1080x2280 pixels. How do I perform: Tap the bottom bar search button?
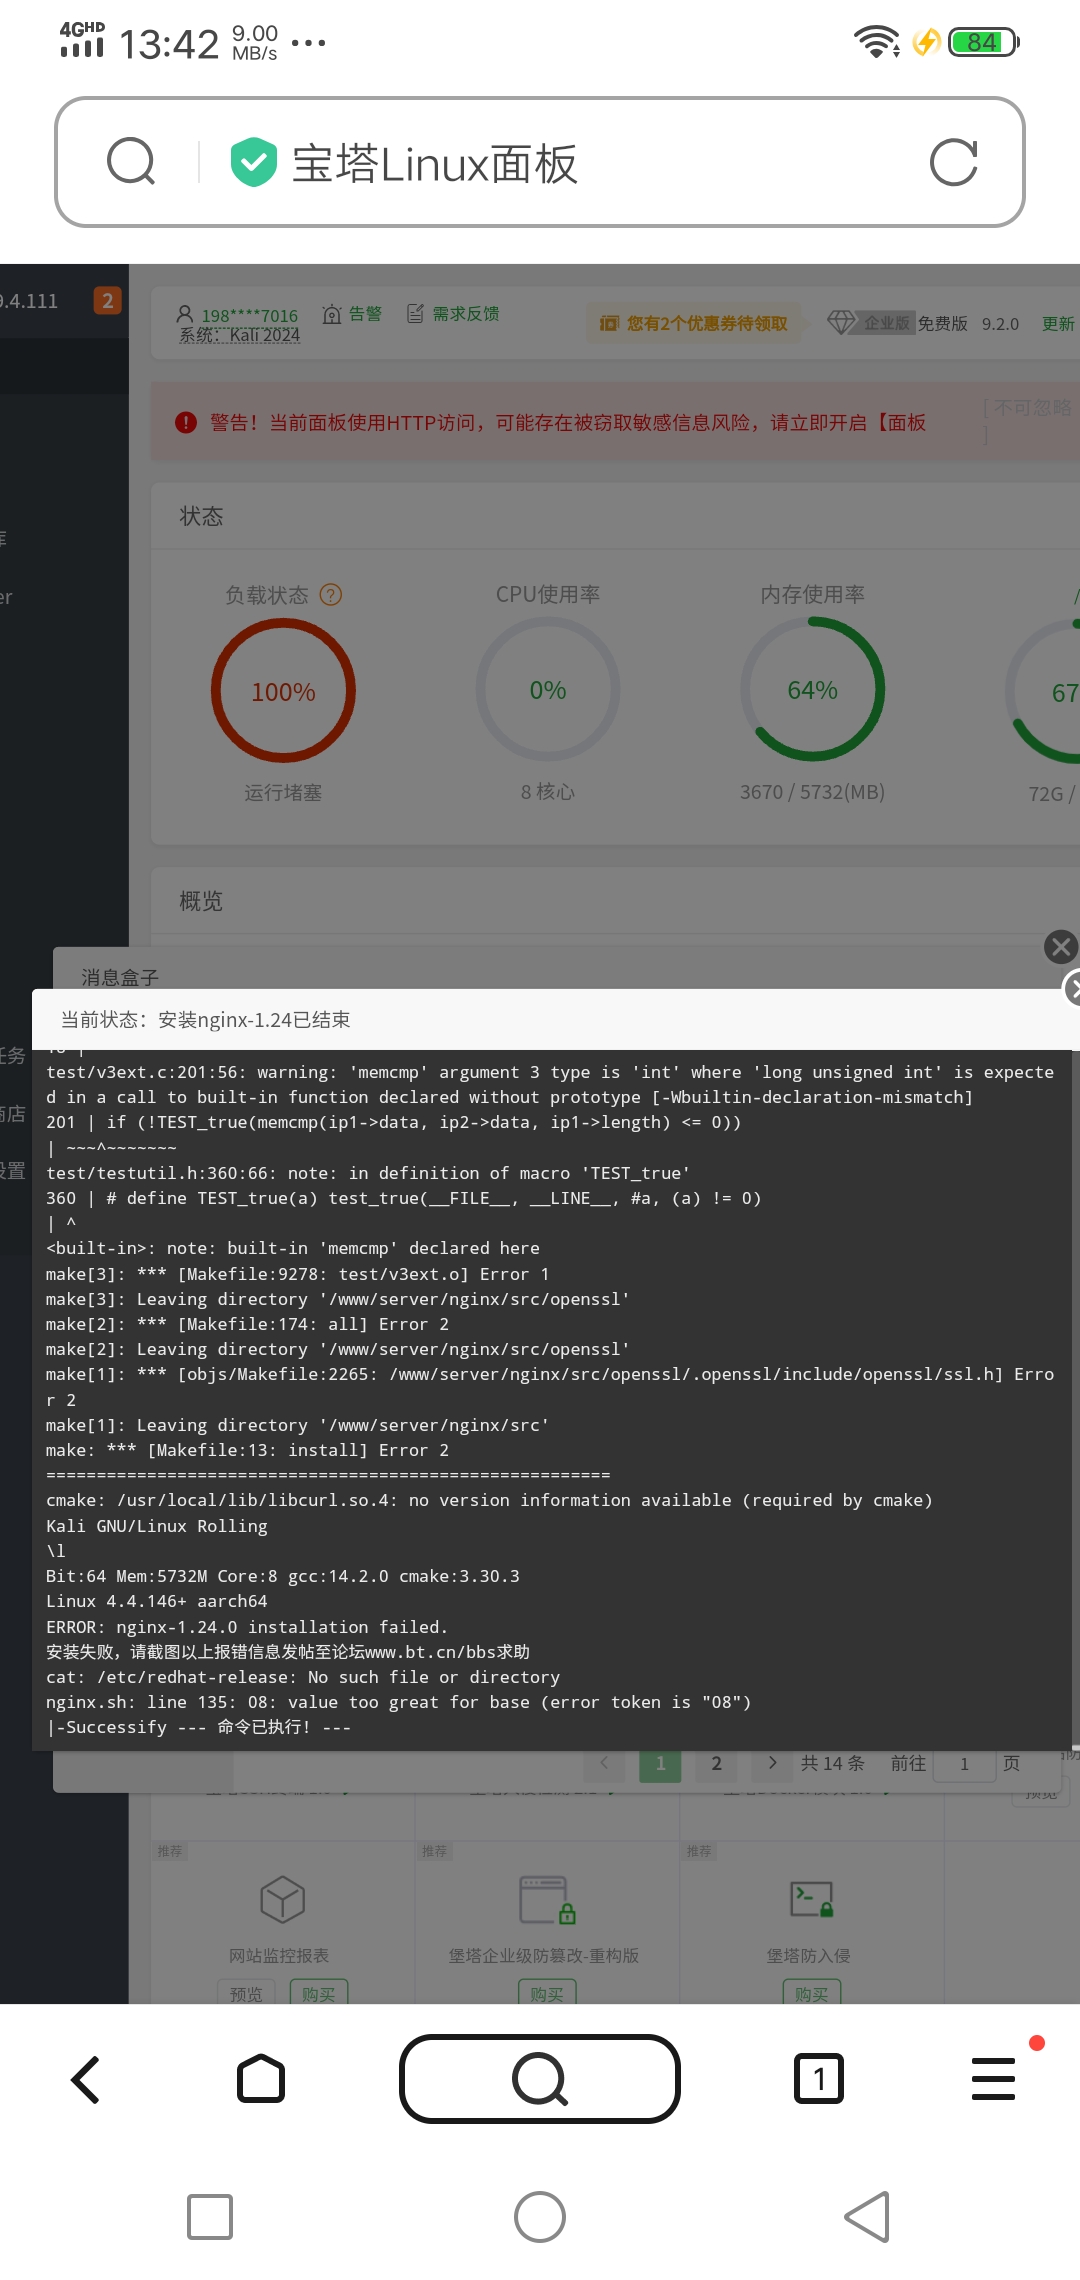540,2079
